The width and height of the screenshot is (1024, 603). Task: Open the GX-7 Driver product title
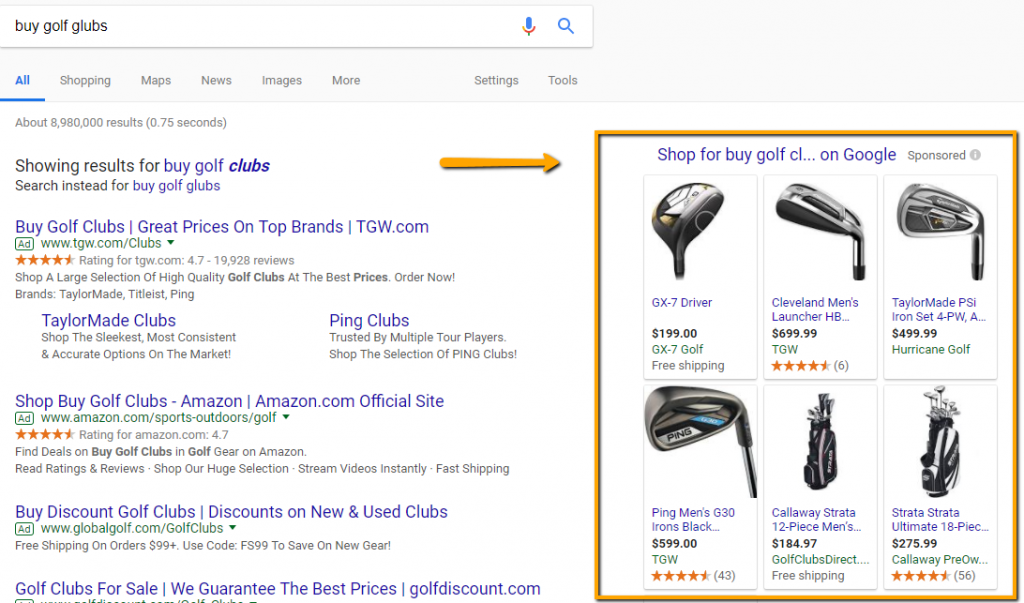coord(682,302)
